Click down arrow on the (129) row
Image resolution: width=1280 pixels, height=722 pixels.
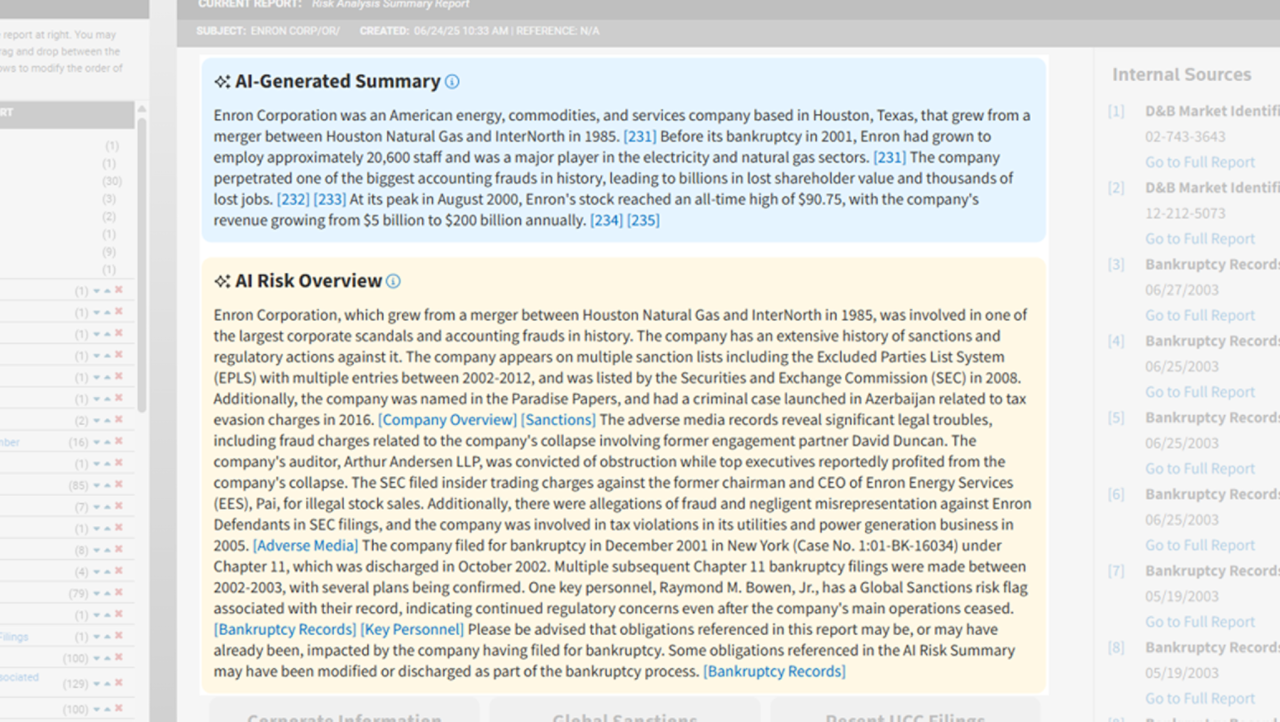point(97,681)
